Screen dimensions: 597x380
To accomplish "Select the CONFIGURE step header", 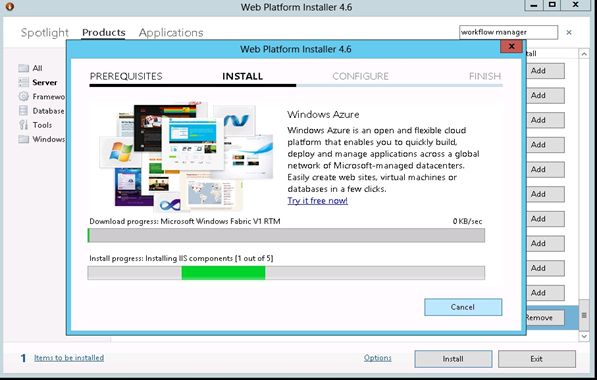I will (x=361, y=76).
